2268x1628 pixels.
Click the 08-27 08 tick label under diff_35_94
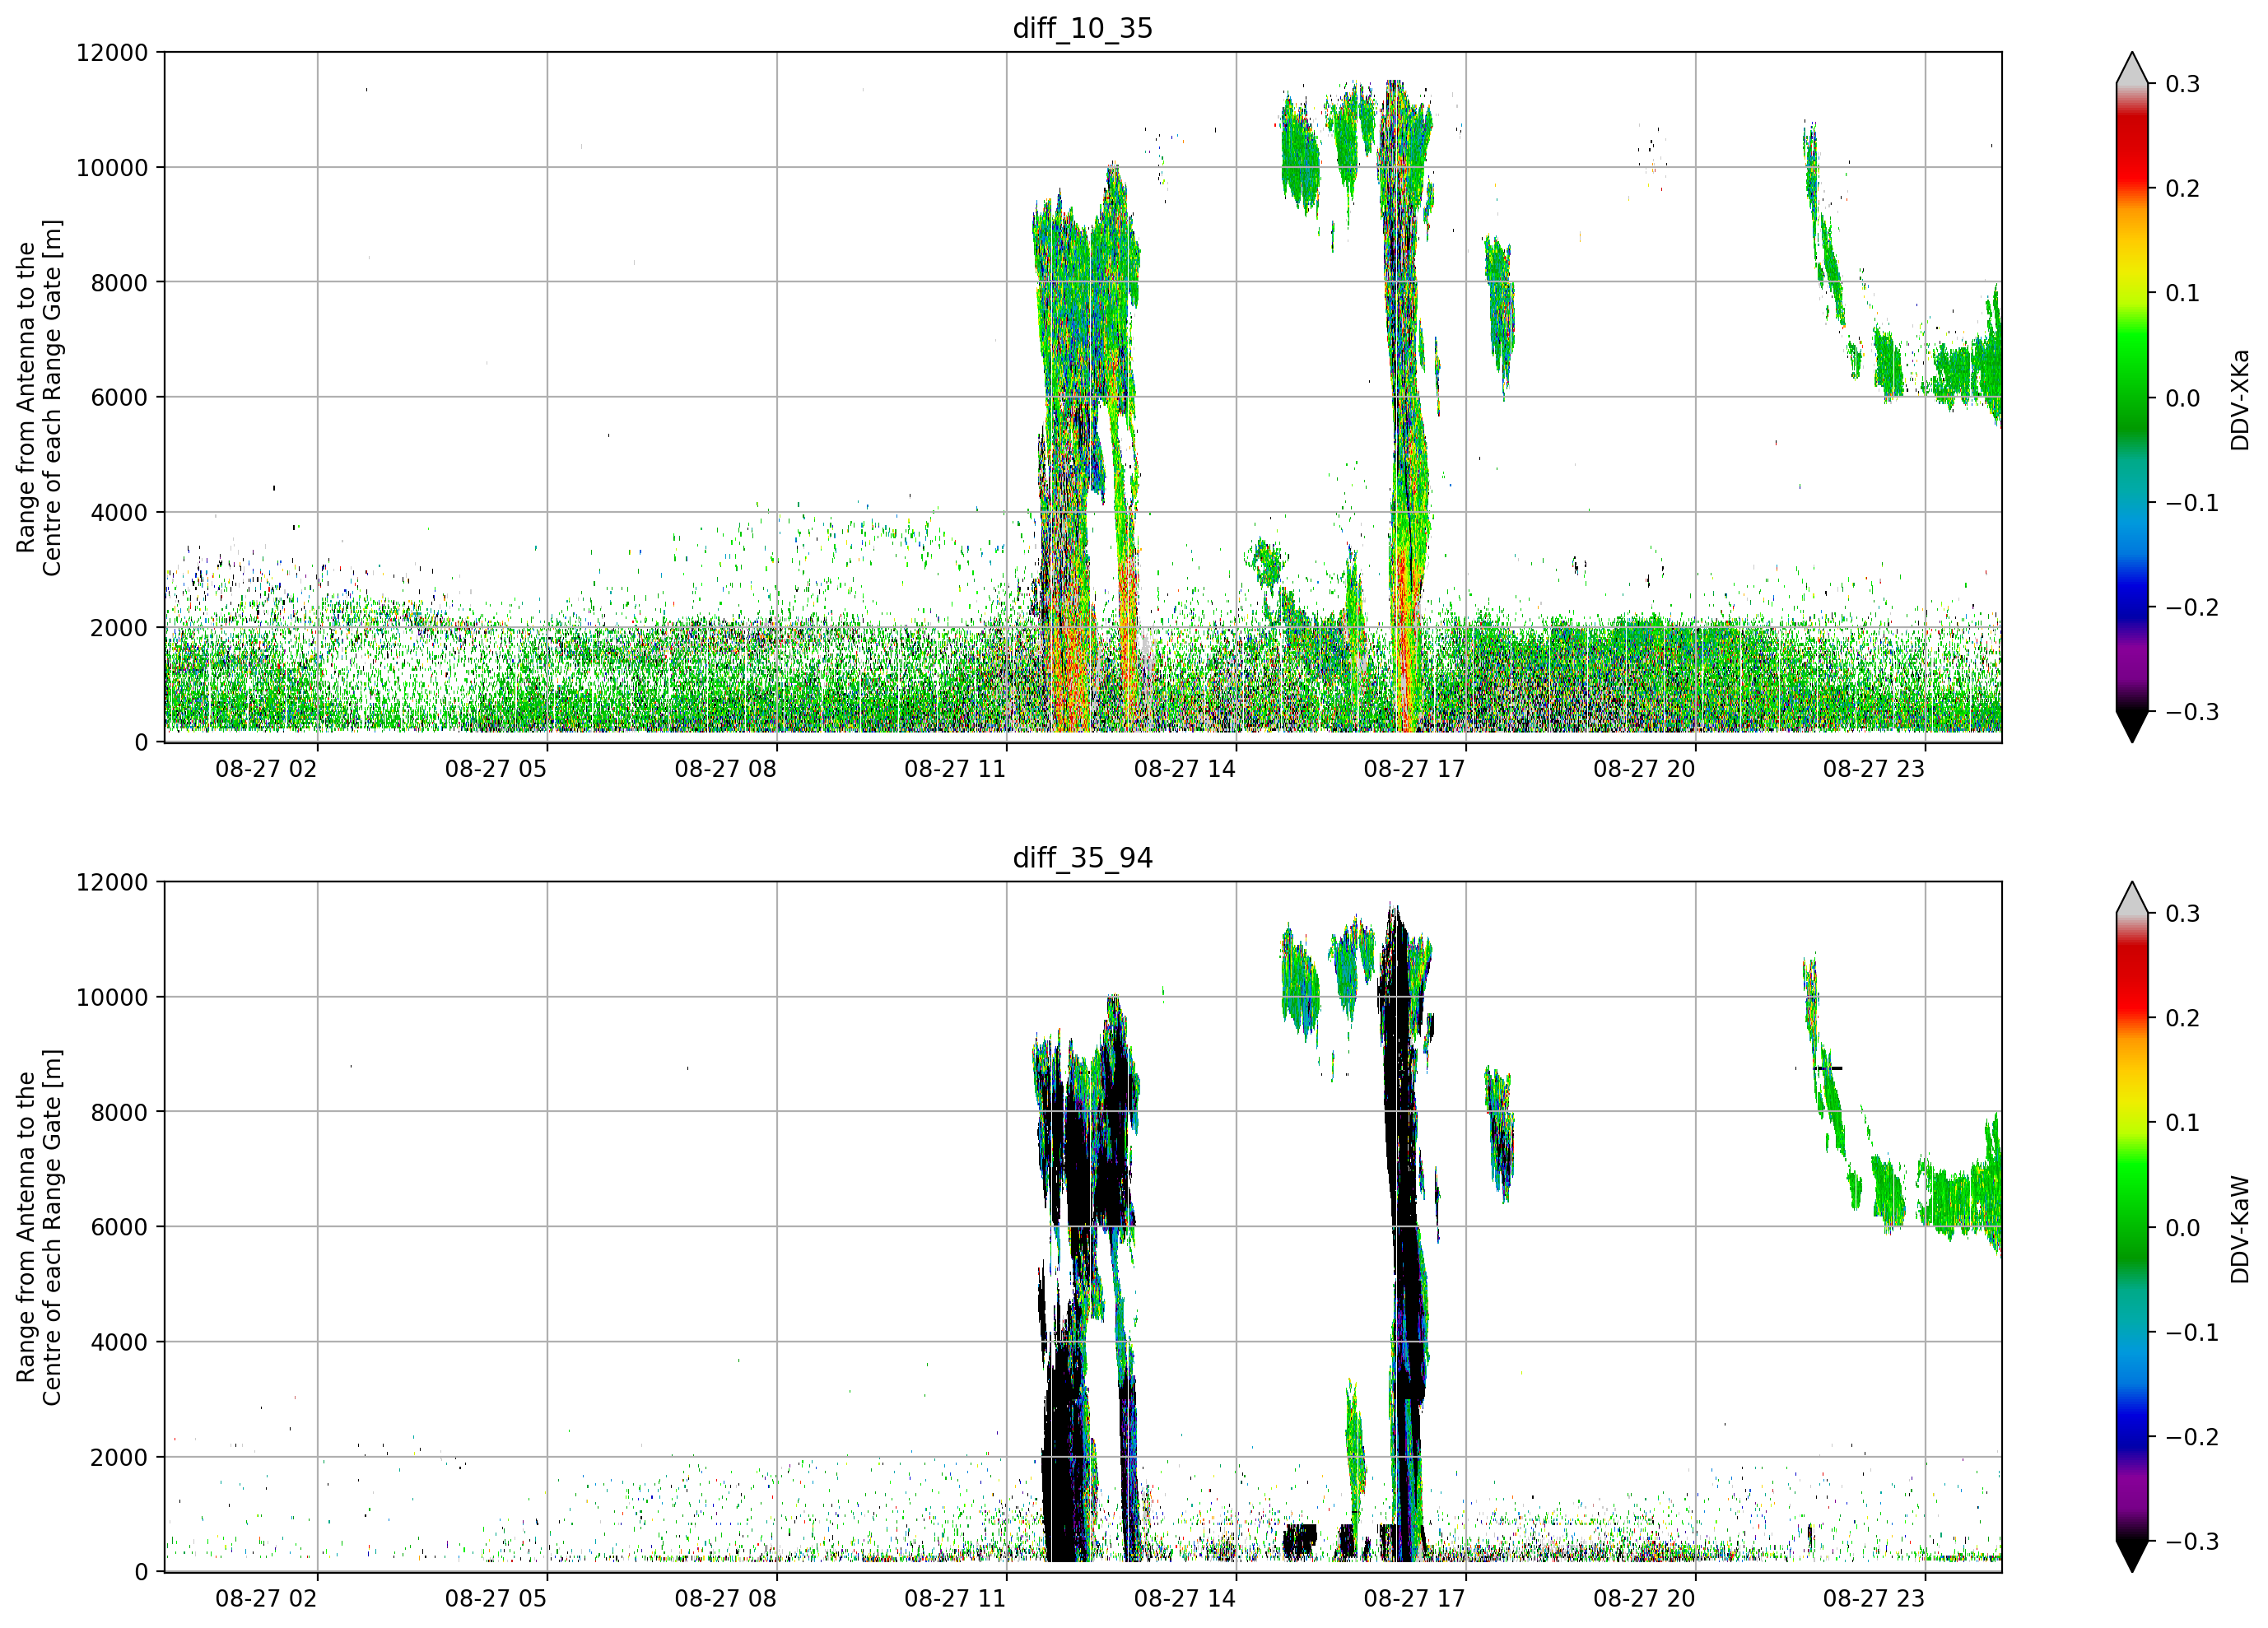[725, 1598]
